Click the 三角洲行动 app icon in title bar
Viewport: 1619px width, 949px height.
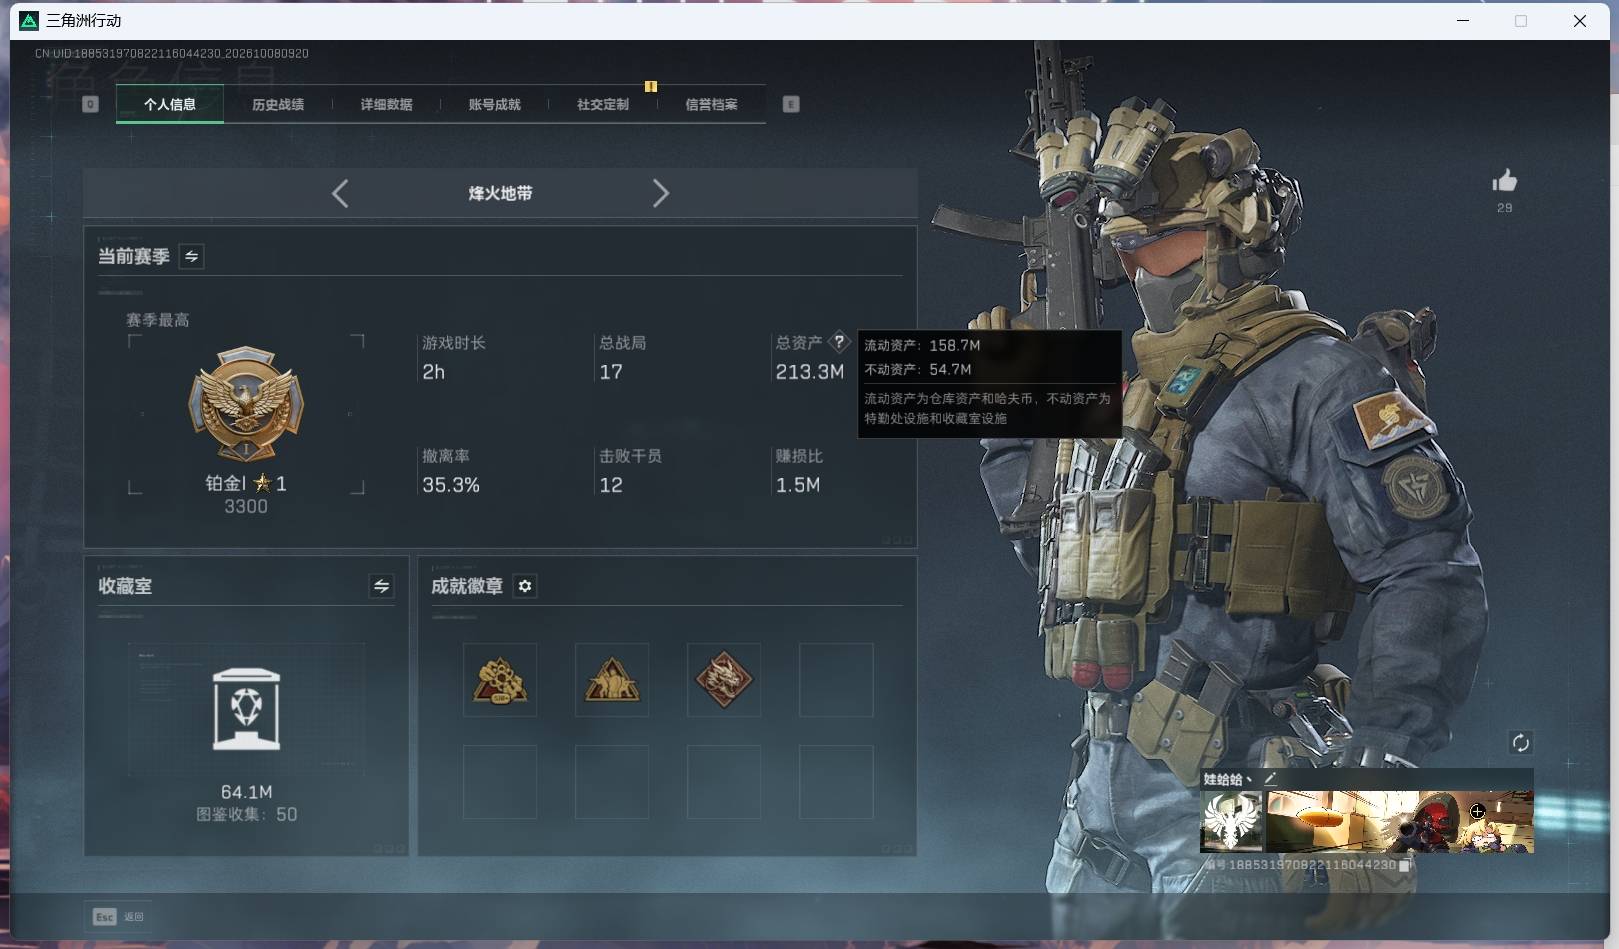(29, 20)
